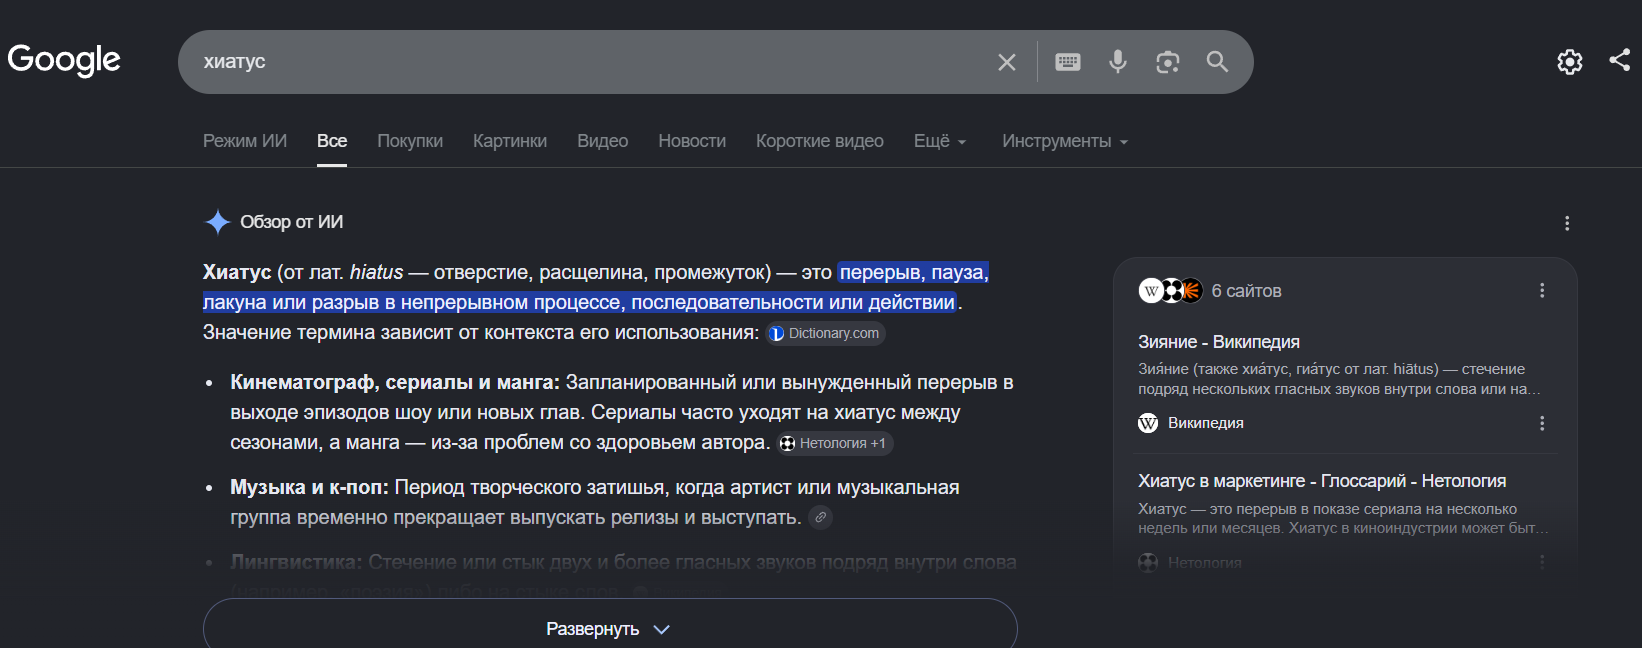Open Хиатус в маркетинге - Глоссарий - Нетология
The width and height of the screenshot is (1642, 648).
[x=1322, y=481]
